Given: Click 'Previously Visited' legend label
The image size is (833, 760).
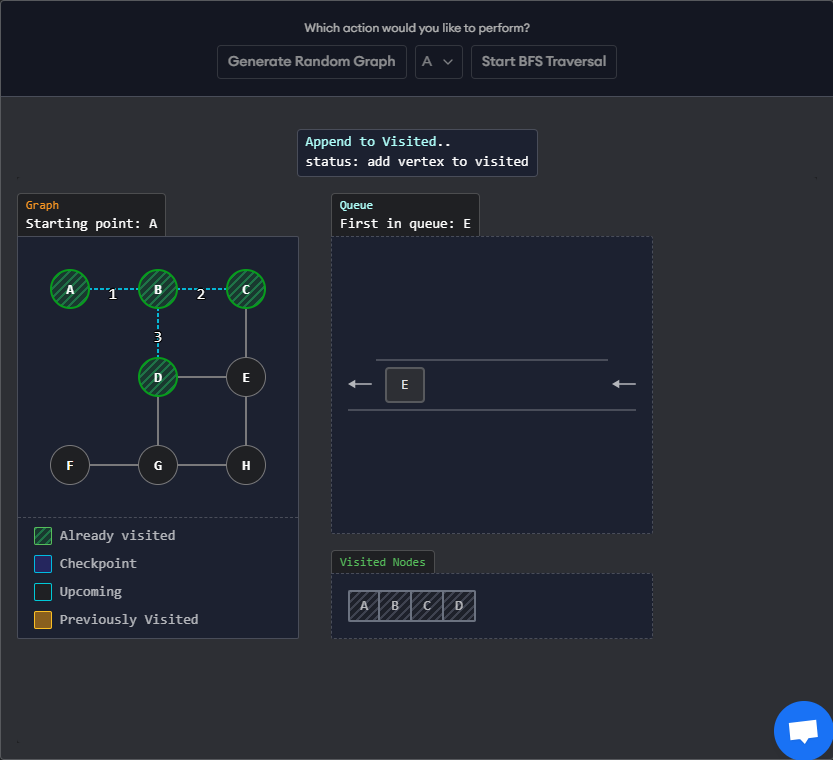Looking at the screenshot, I should (129, 620).
